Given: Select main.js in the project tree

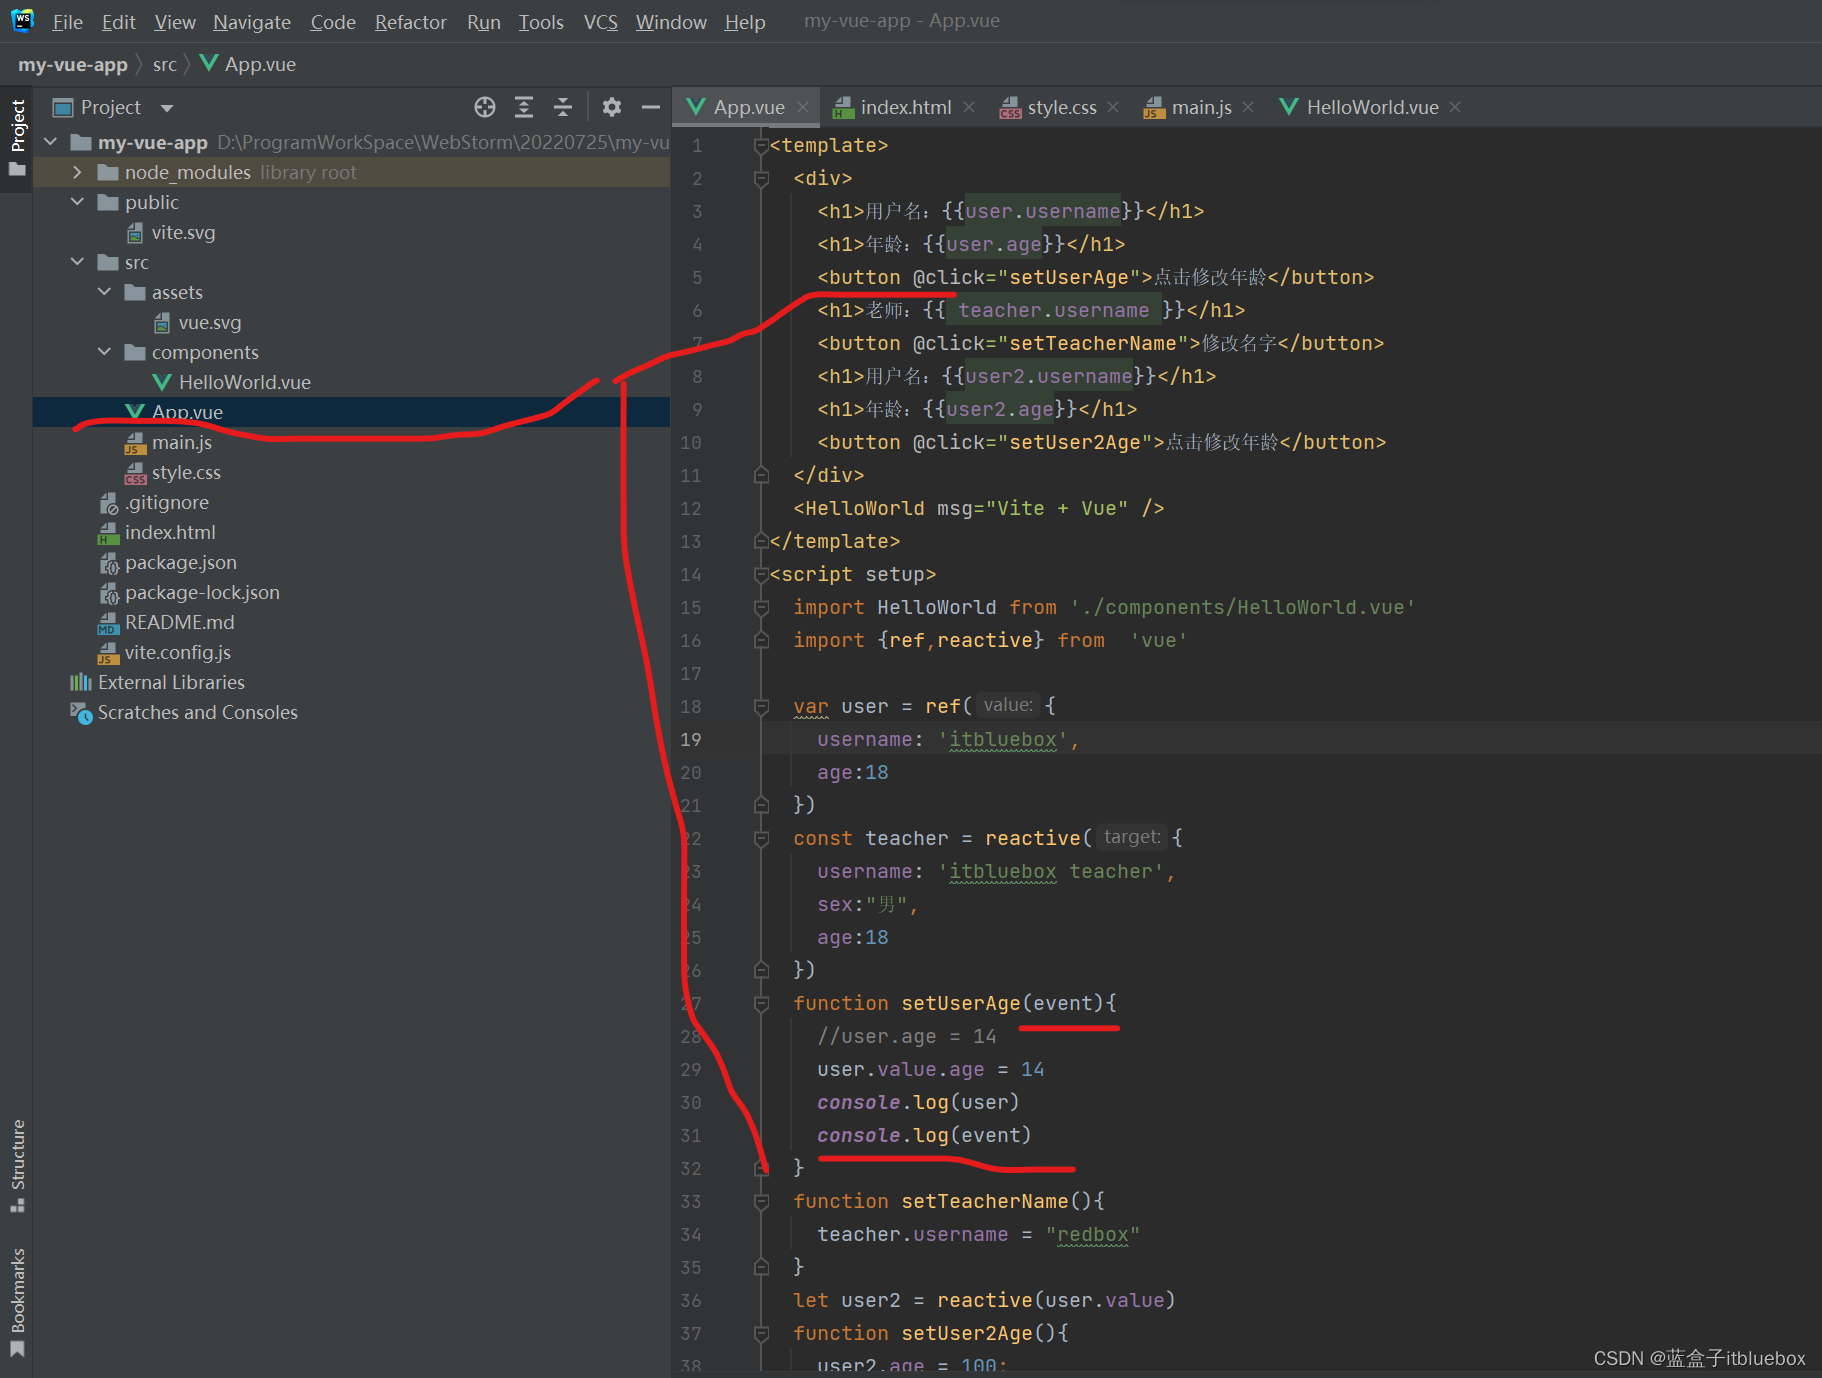Looking at the screenshot, I should click(181, 442).
